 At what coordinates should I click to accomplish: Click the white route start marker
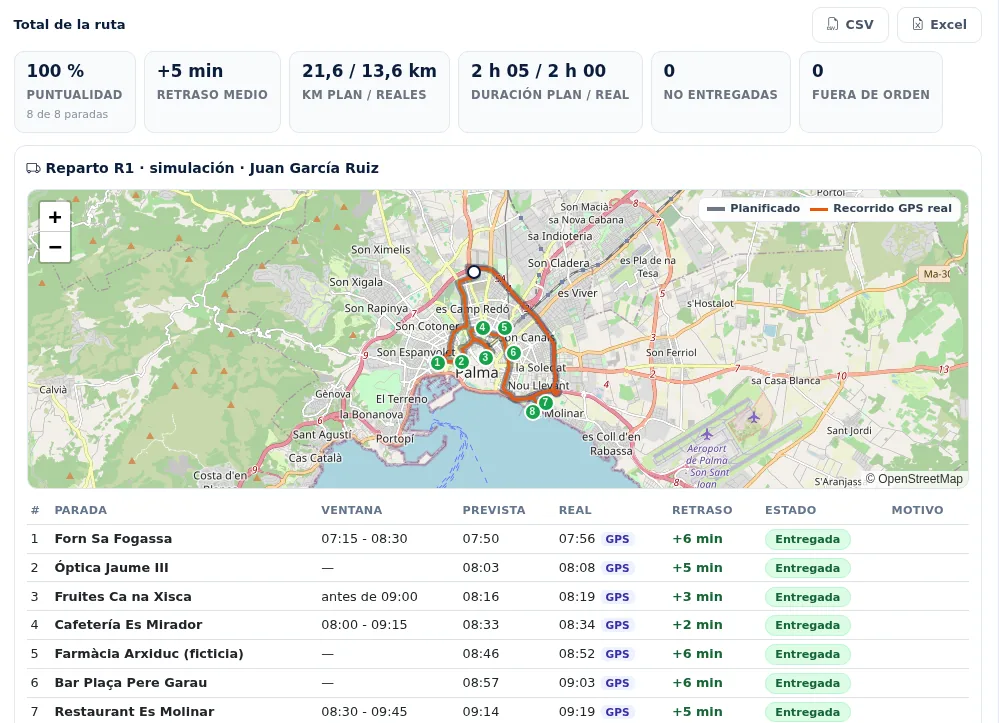[473, 272]
